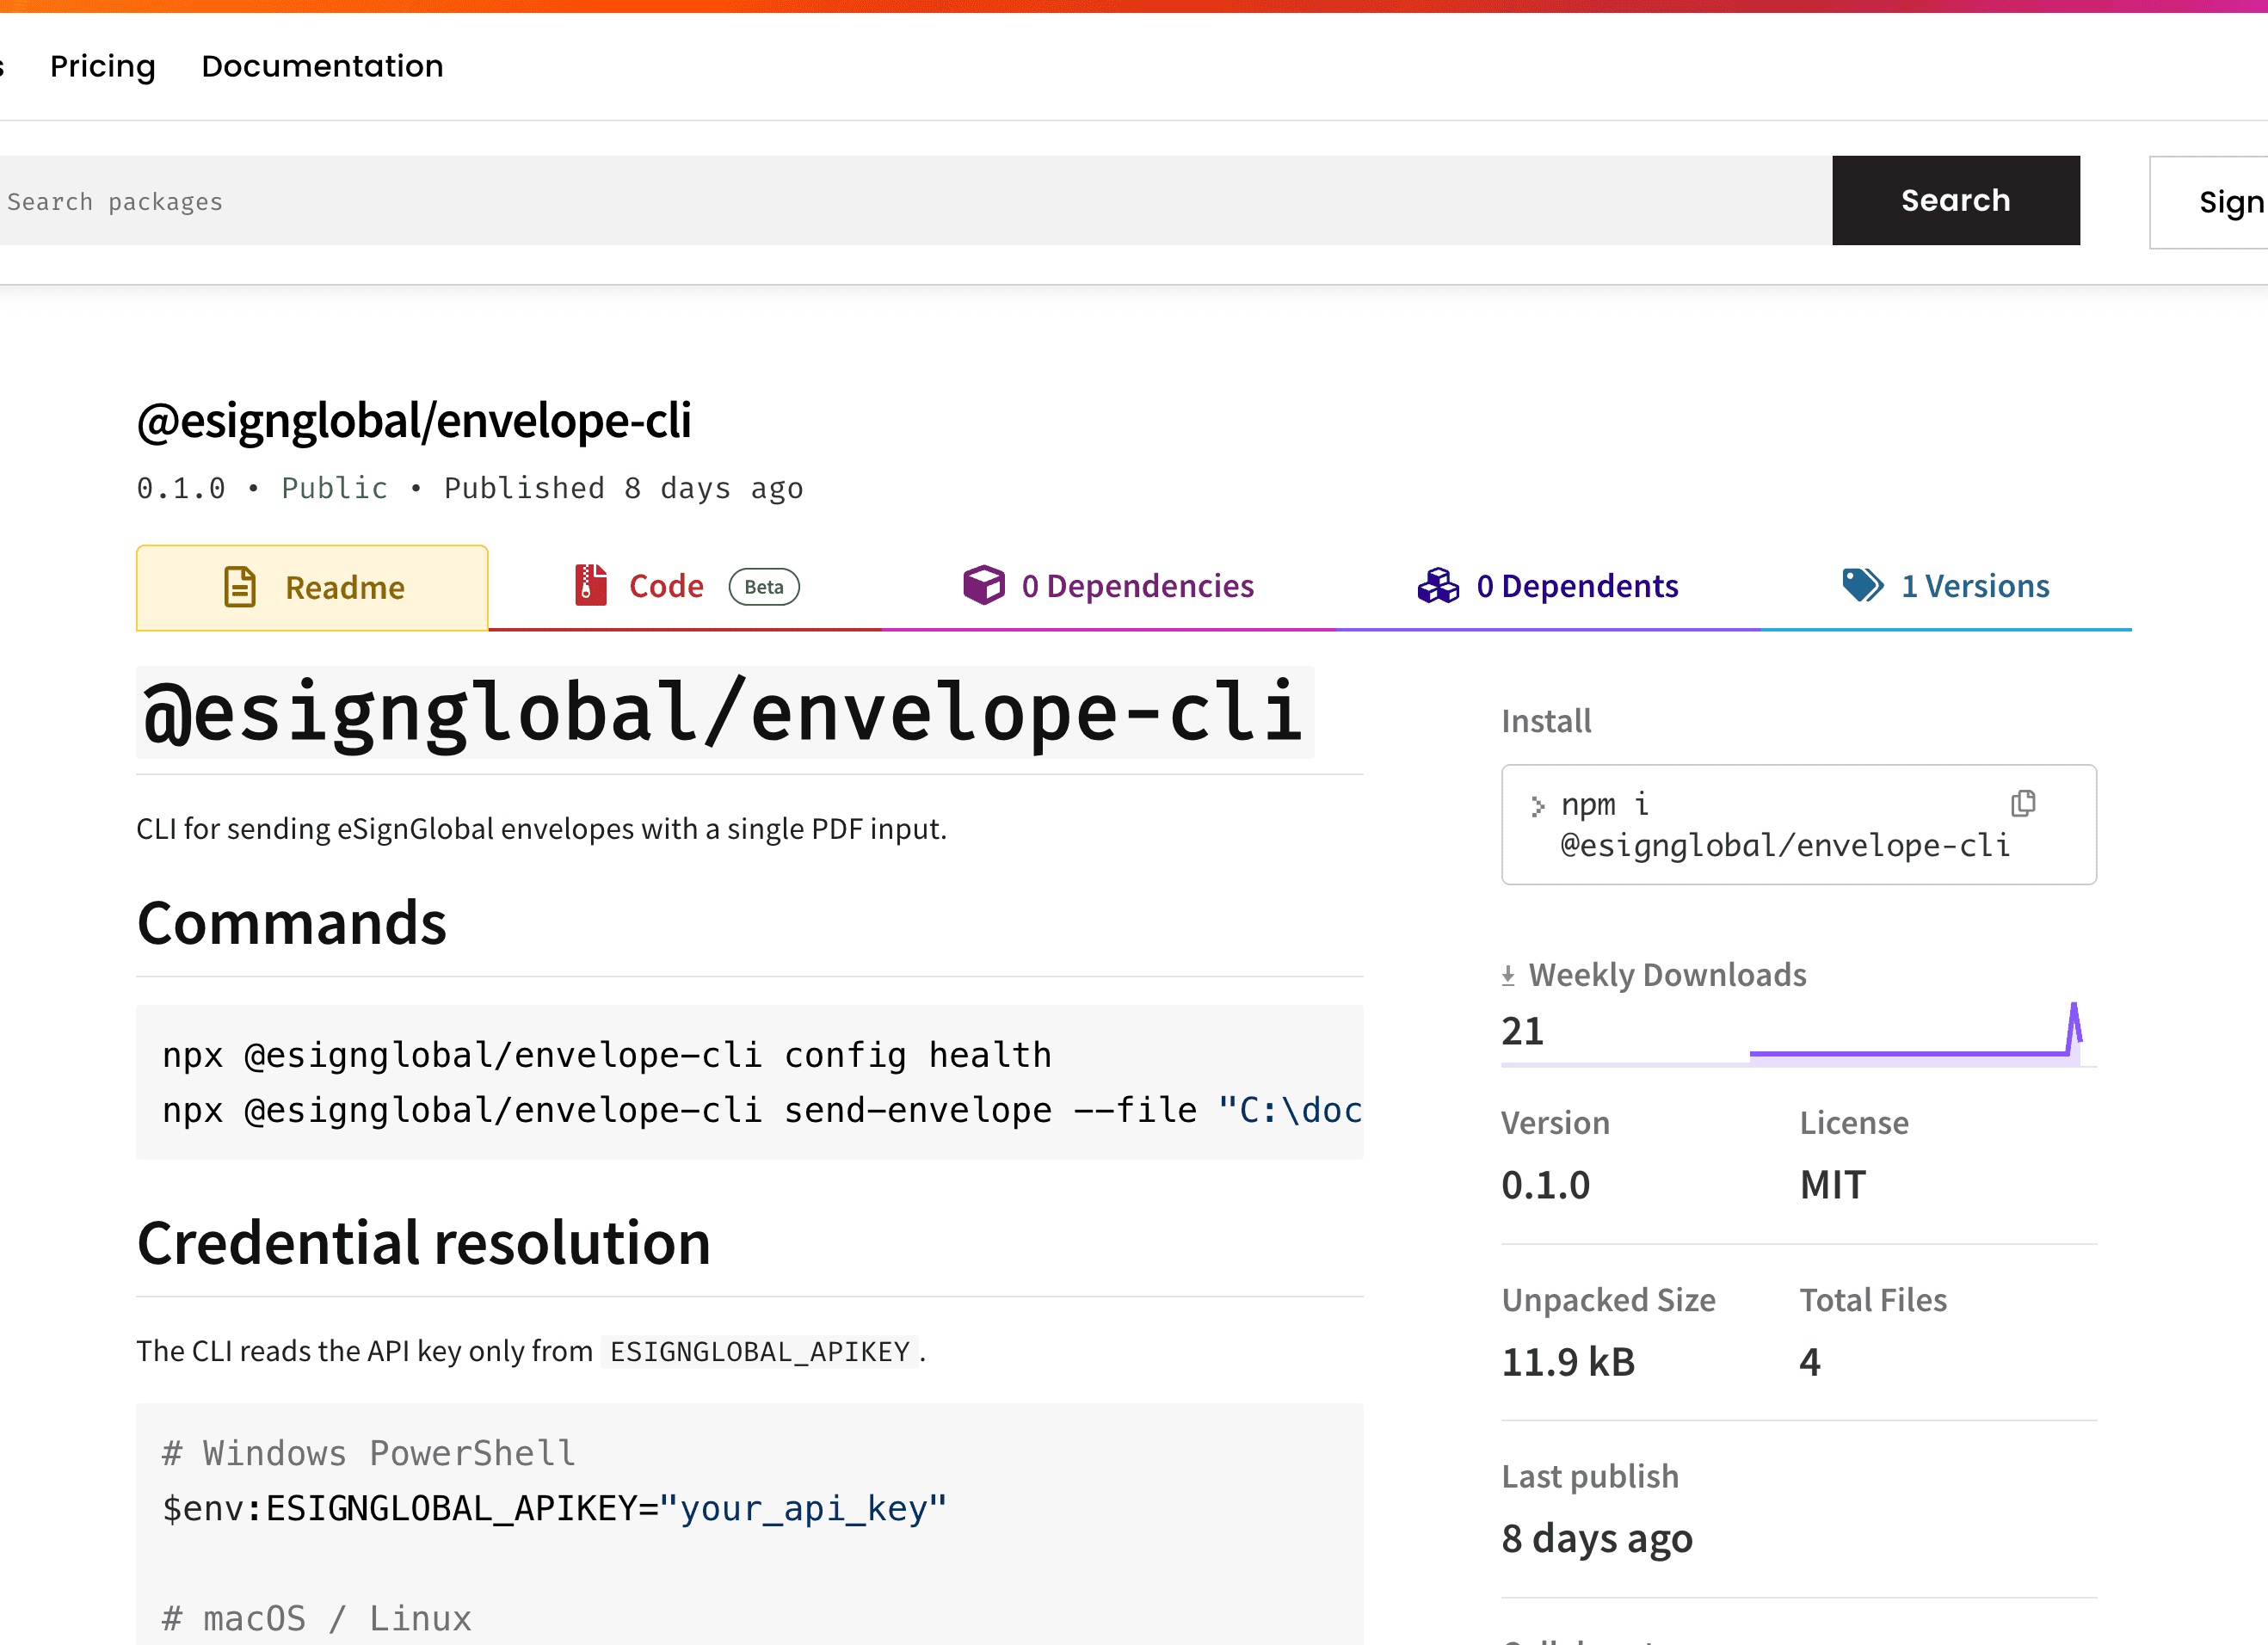Click the $env:ESIGNGLOBAL_APIKEY PowerShell line
Image resolution: width=2268 pixels, height=1645 pixels.
pos(554,1508)
